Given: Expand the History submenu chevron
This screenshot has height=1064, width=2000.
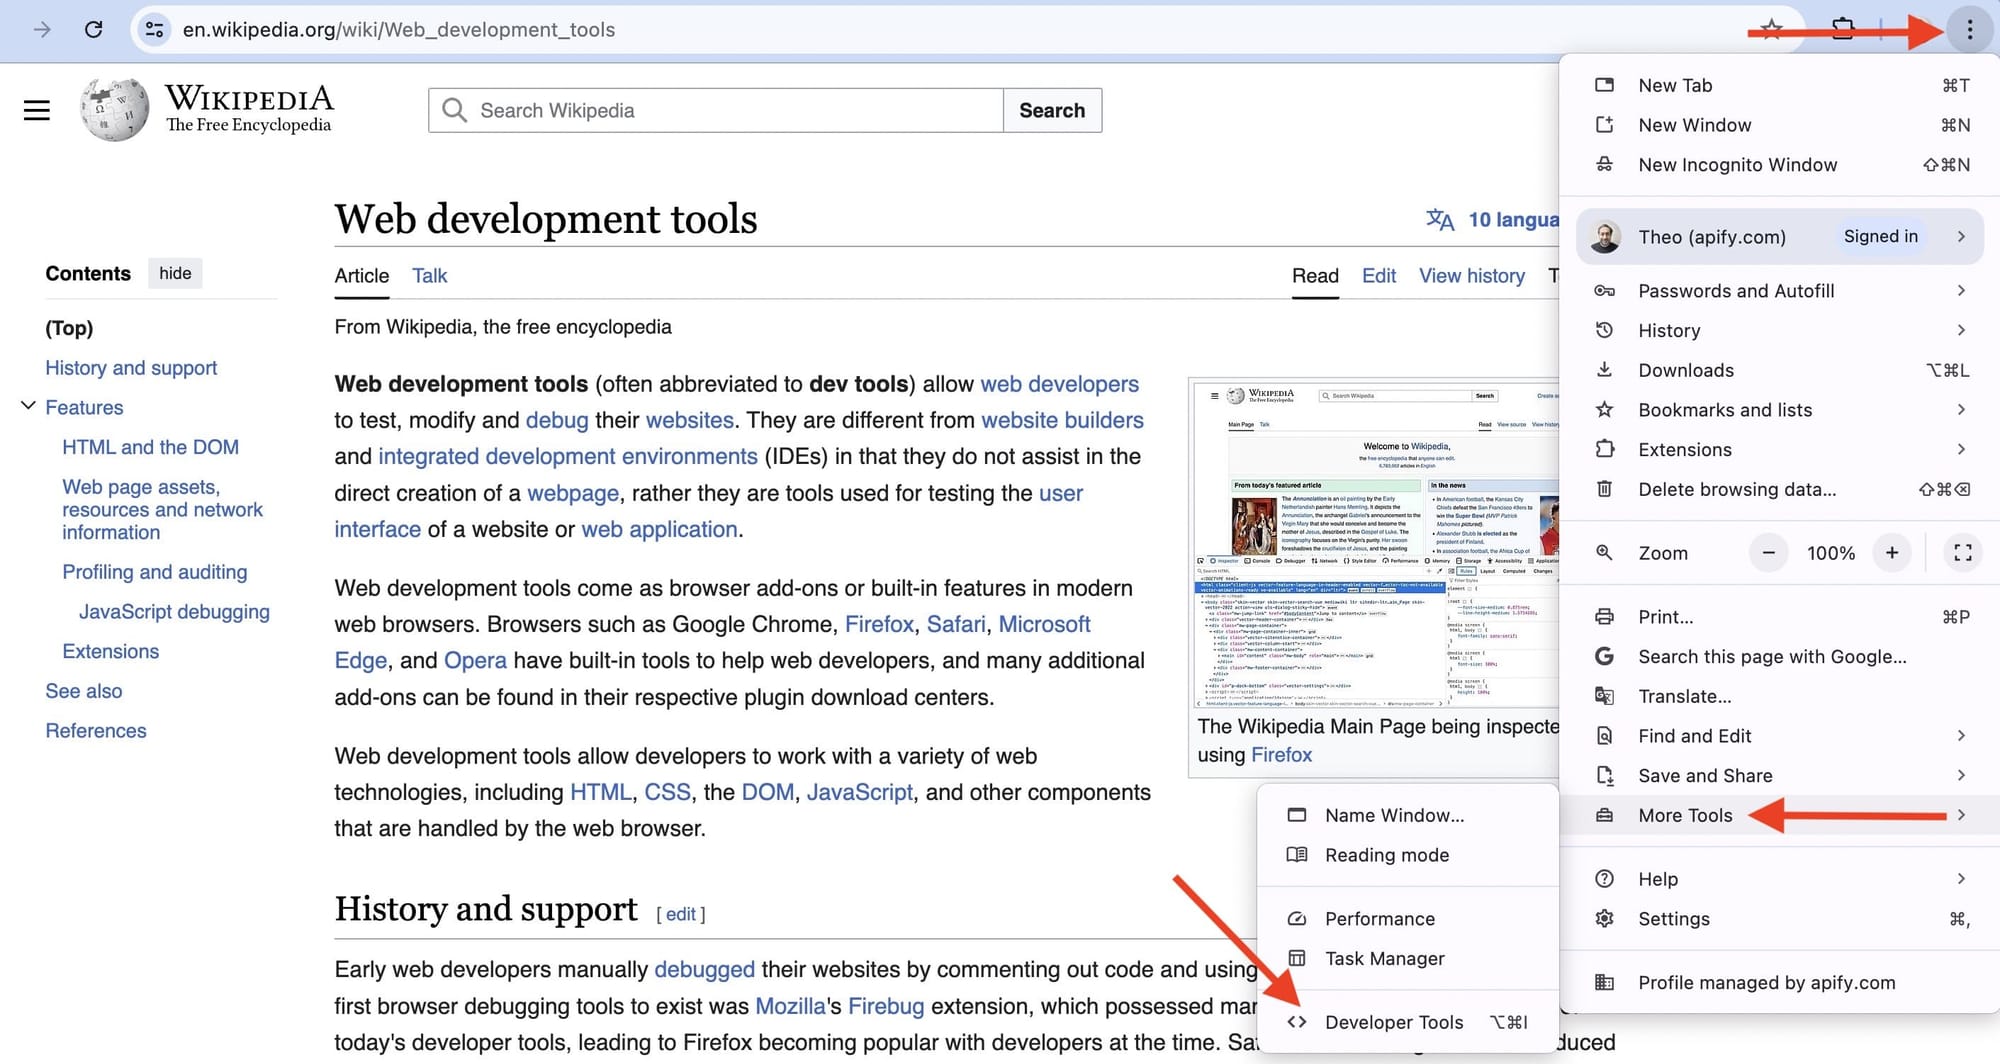Looking at the screenshot, I should click(x=1959, y=330).
